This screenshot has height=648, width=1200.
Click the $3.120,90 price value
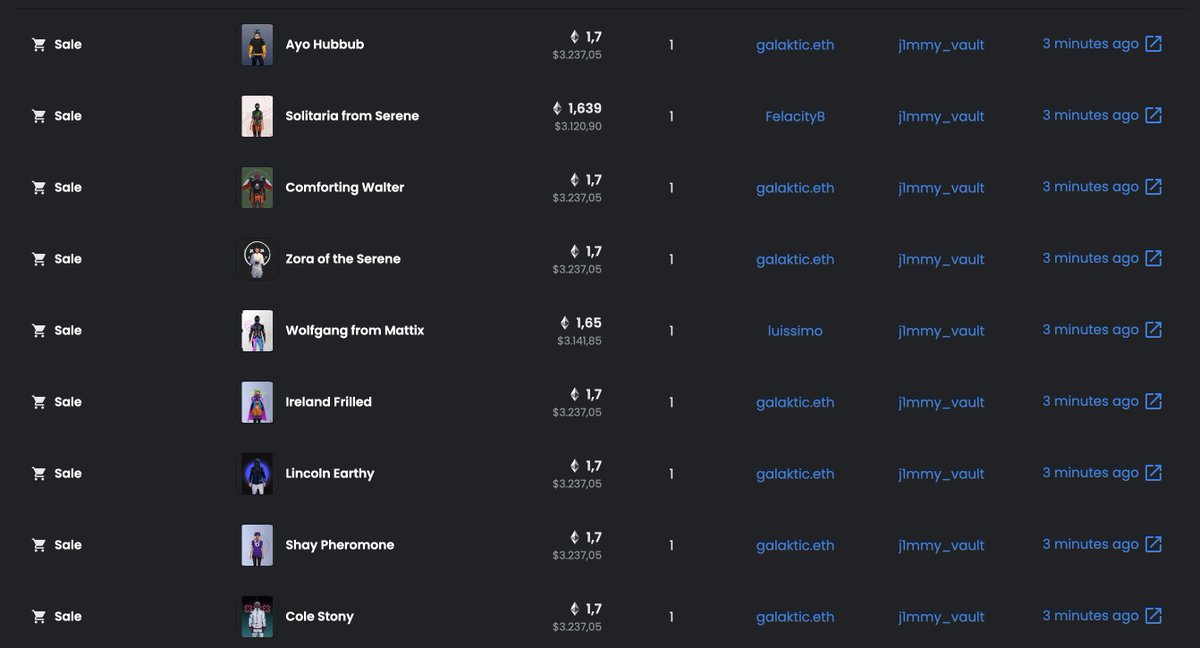578,127
